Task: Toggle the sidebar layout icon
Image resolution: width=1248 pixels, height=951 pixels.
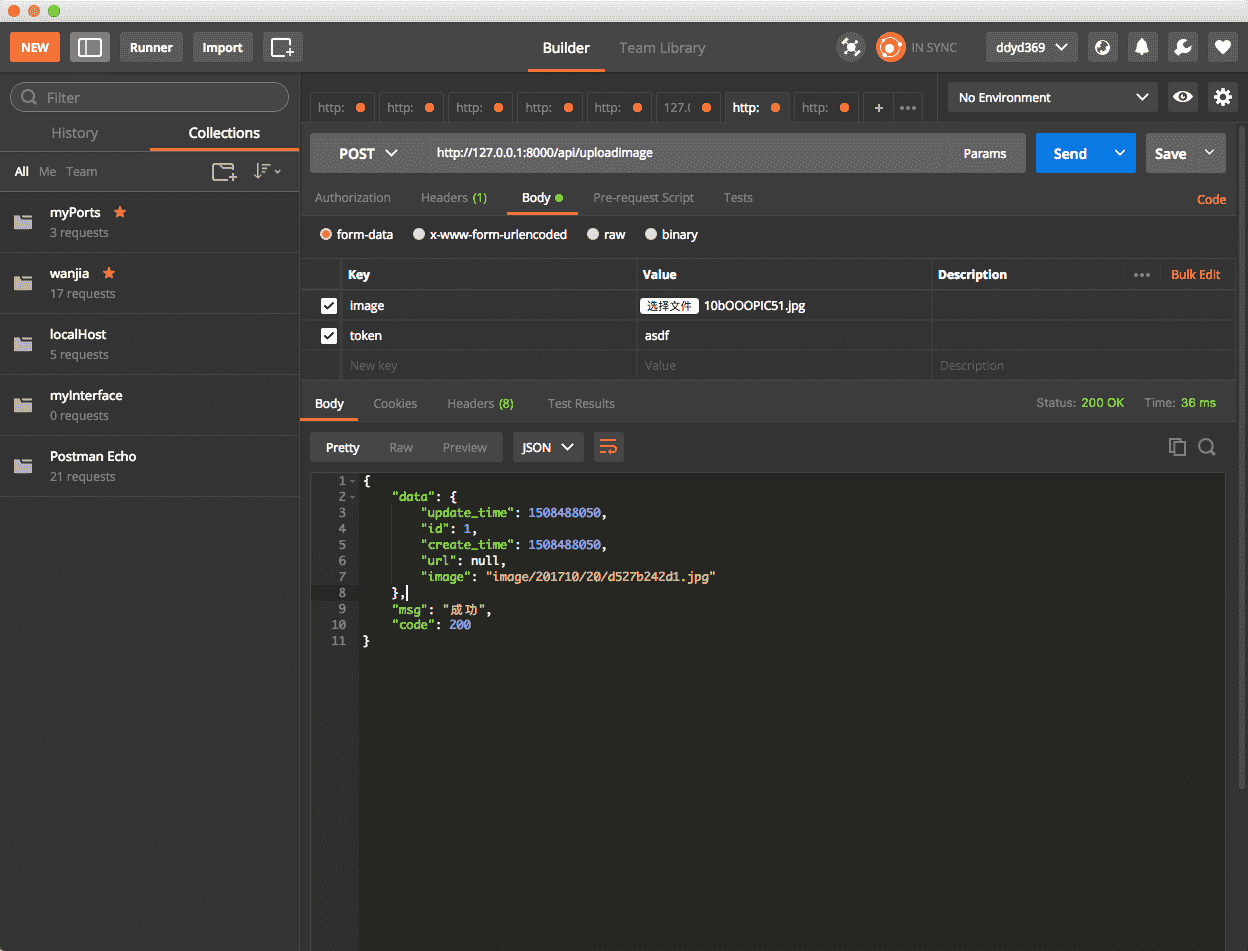Action: click(x=90, y=47)
